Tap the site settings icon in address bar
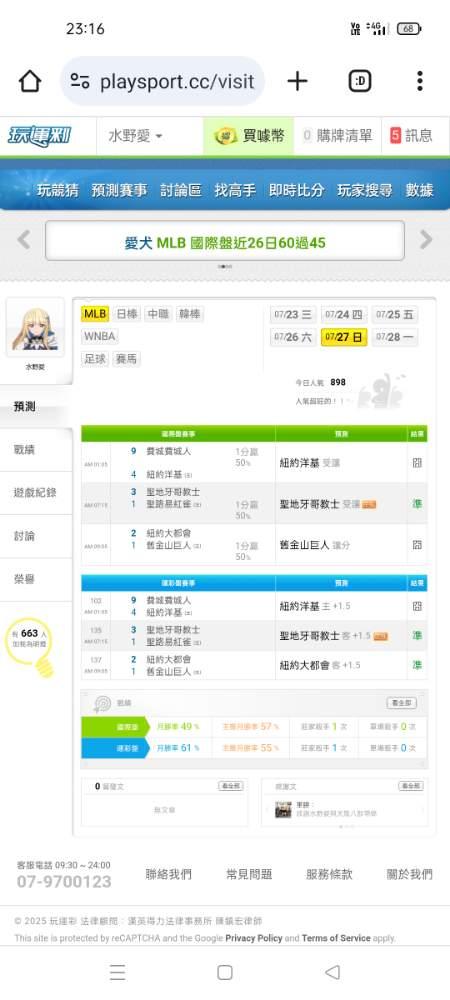Viewport: 450px width, 1000px height. (x=80, y=81)
